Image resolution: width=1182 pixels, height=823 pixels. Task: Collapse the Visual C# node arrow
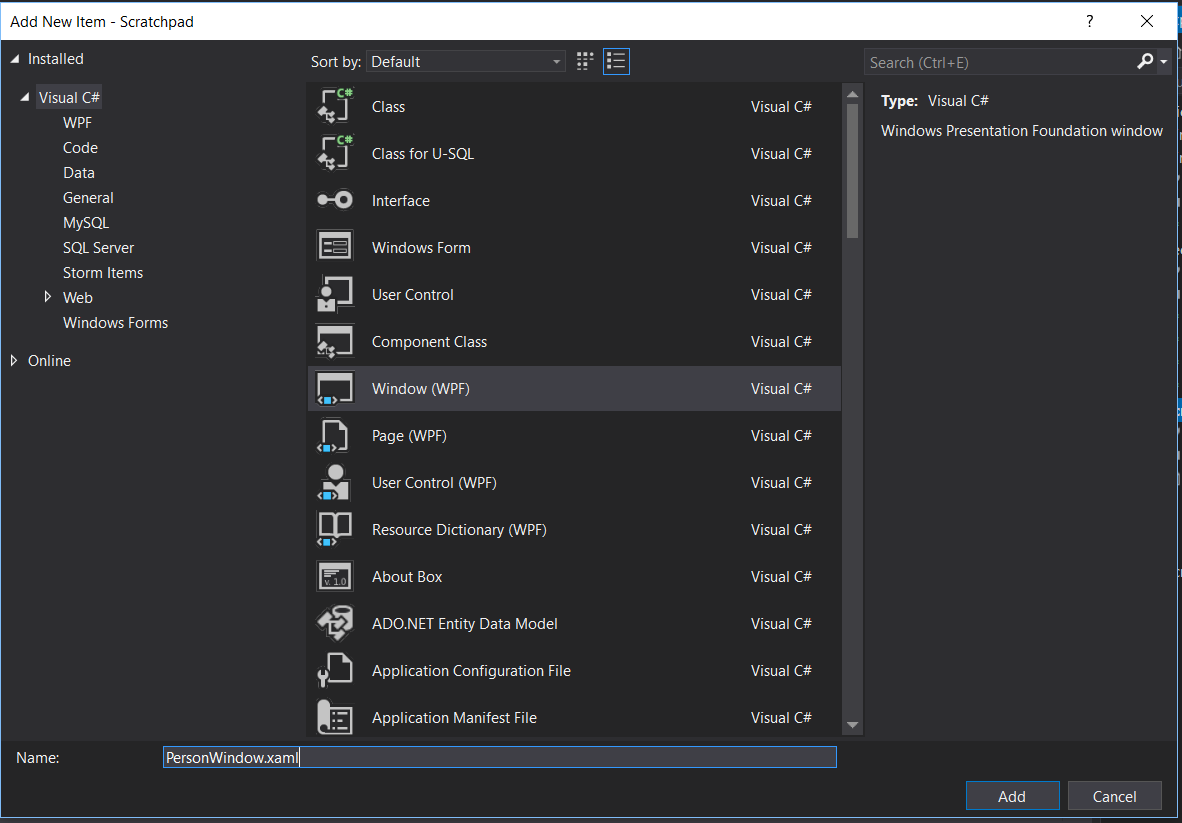26,98
